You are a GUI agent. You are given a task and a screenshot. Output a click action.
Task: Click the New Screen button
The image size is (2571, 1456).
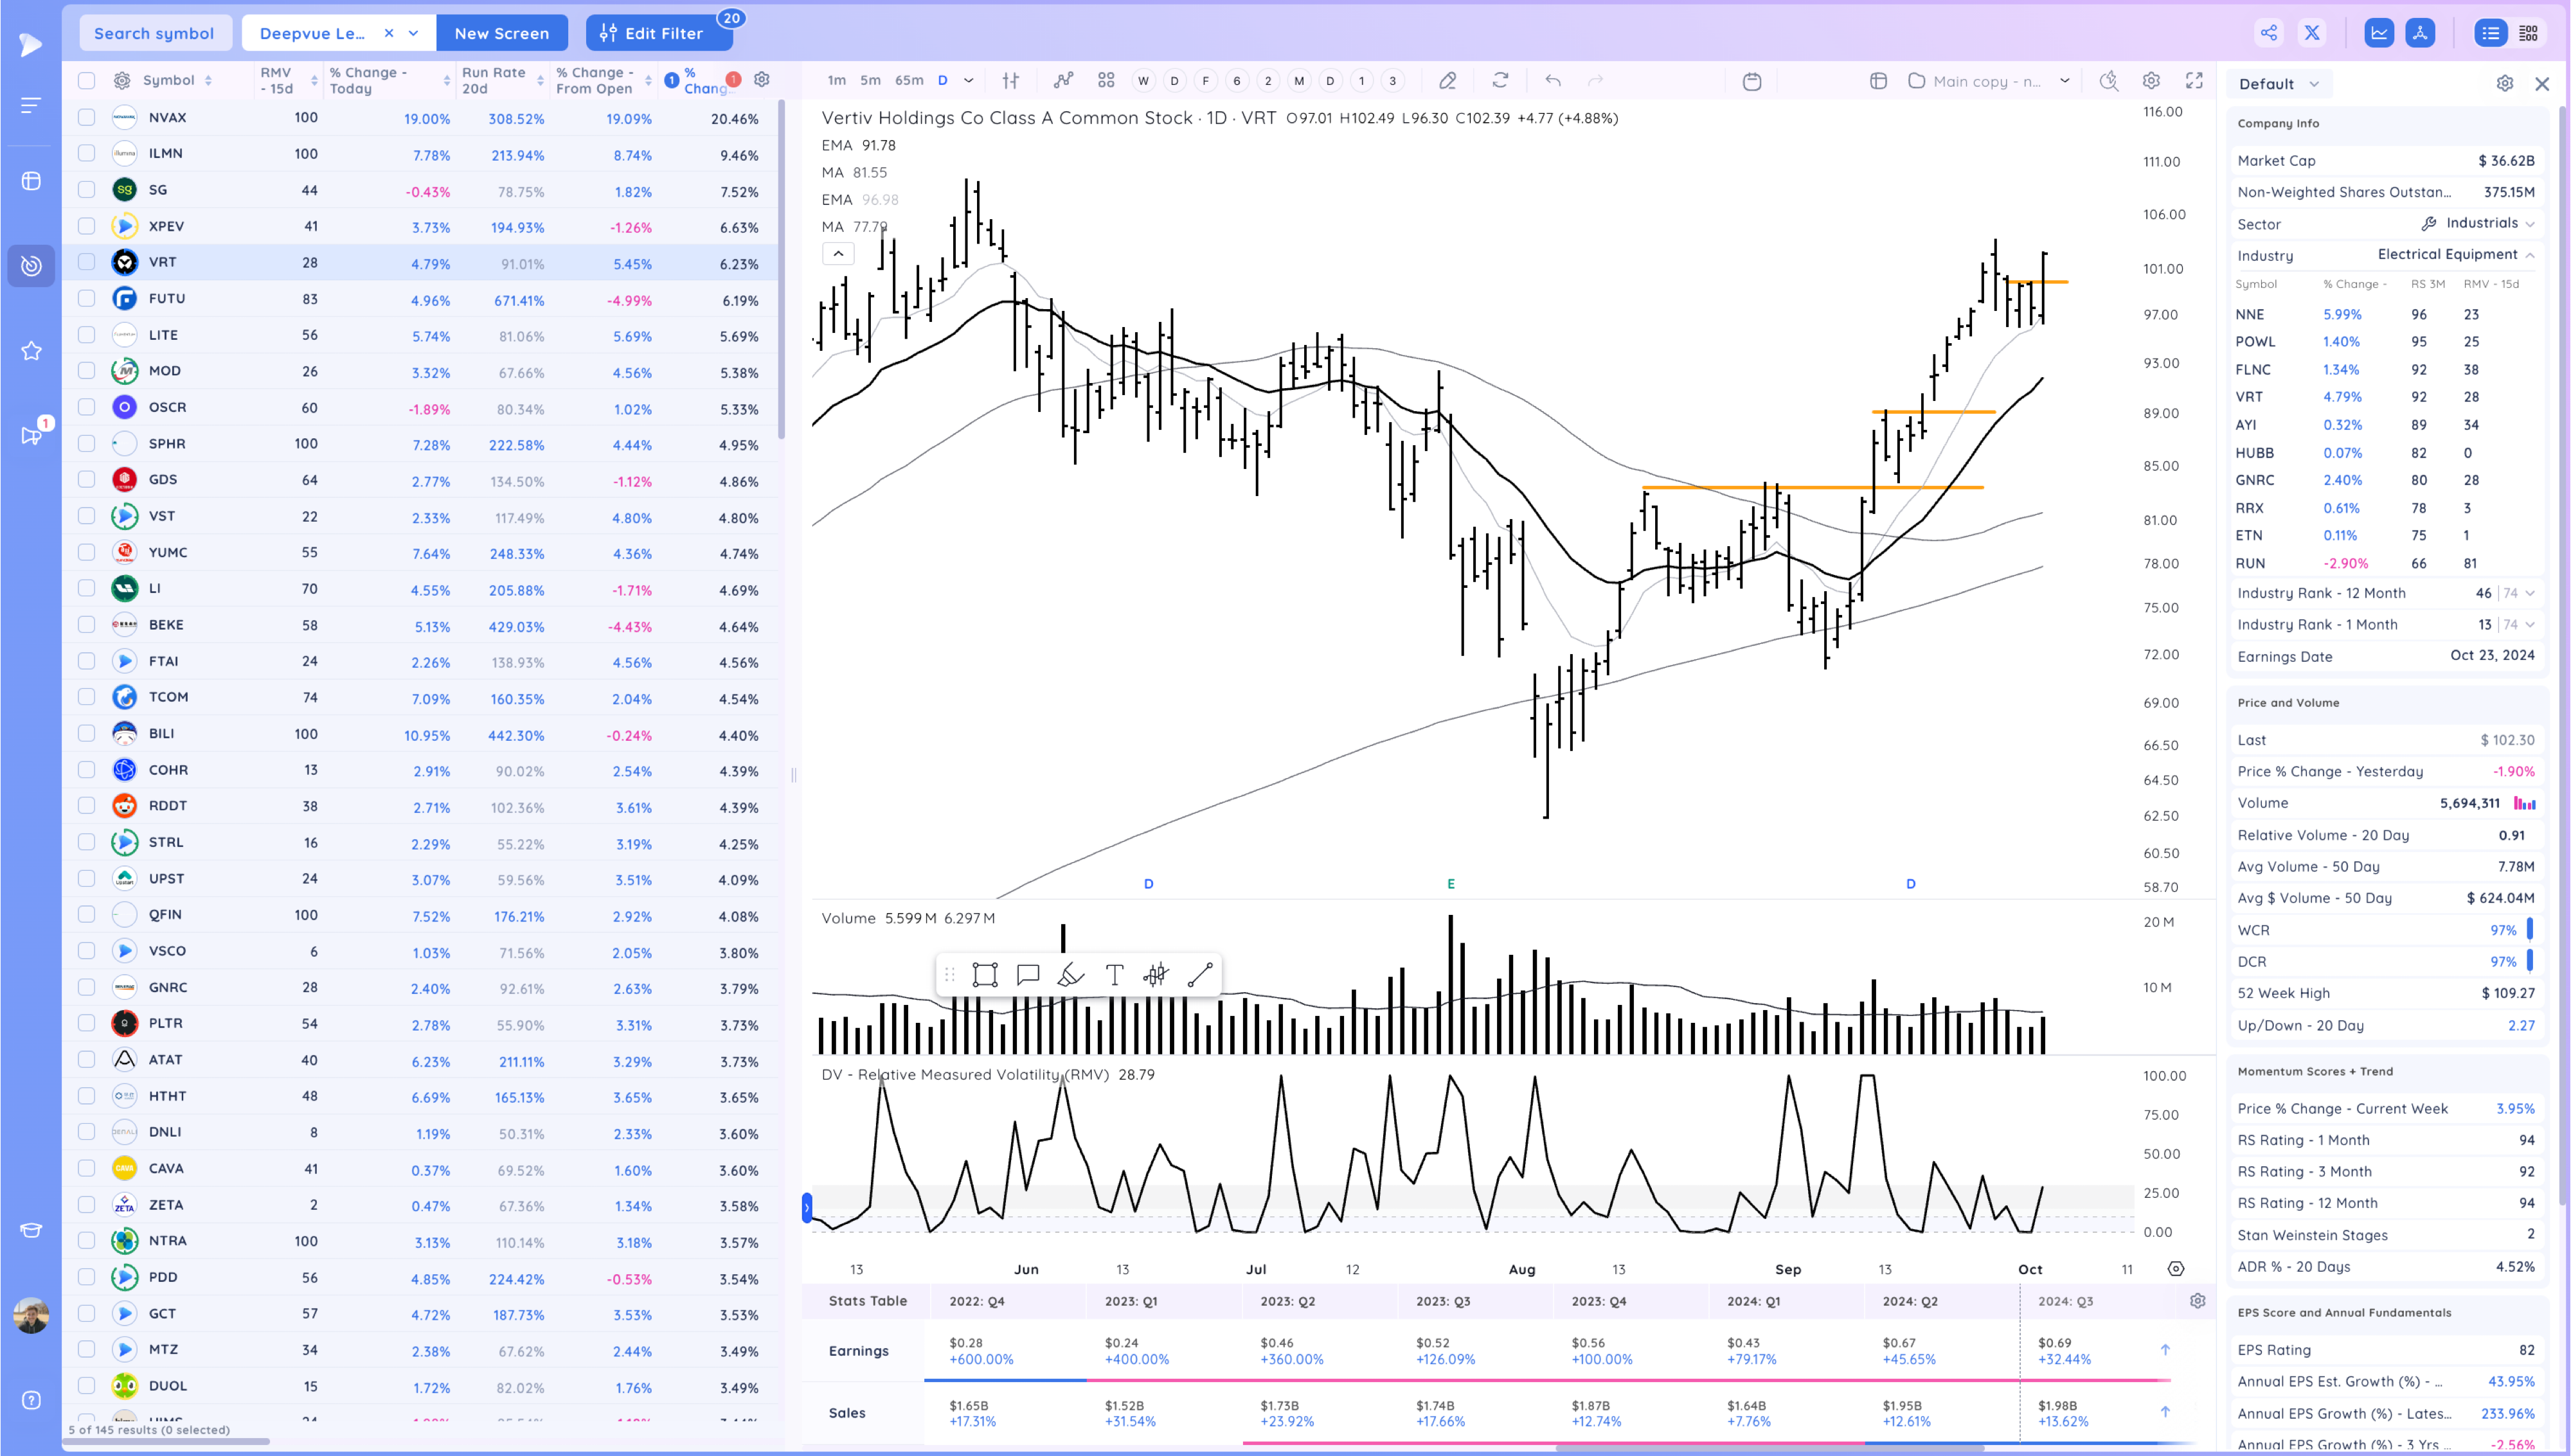coord(501,33)
